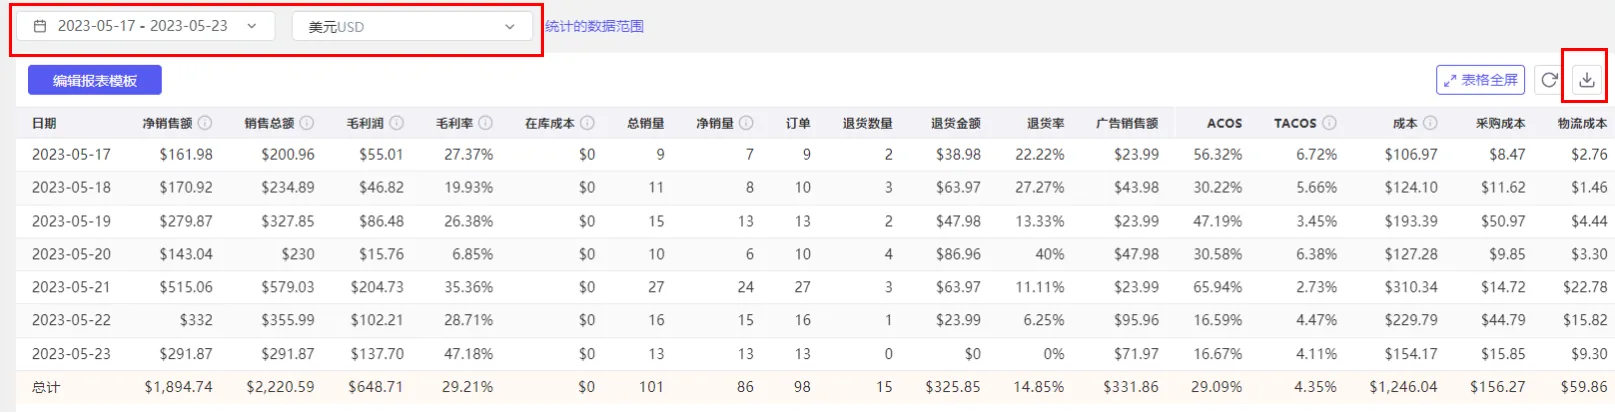Click total net sales $1,894.74

(x=178, y=387)
